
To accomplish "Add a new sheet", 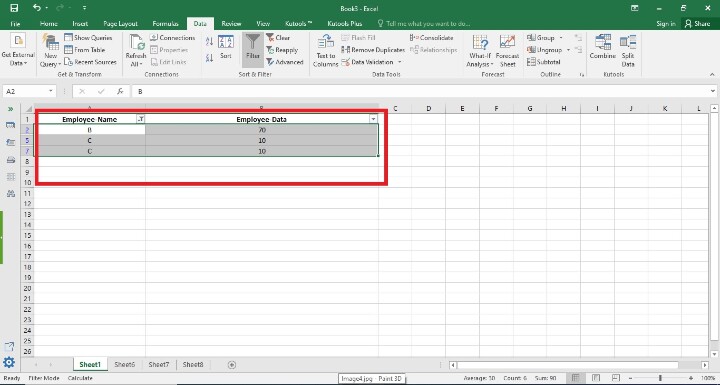I will 232,365.
